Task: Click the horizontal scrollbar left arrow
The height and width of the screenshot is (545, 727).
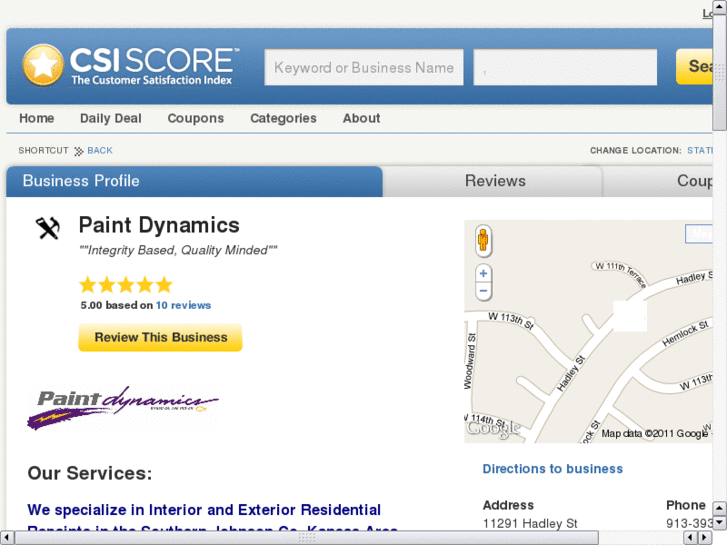Action: pos(6,538)
